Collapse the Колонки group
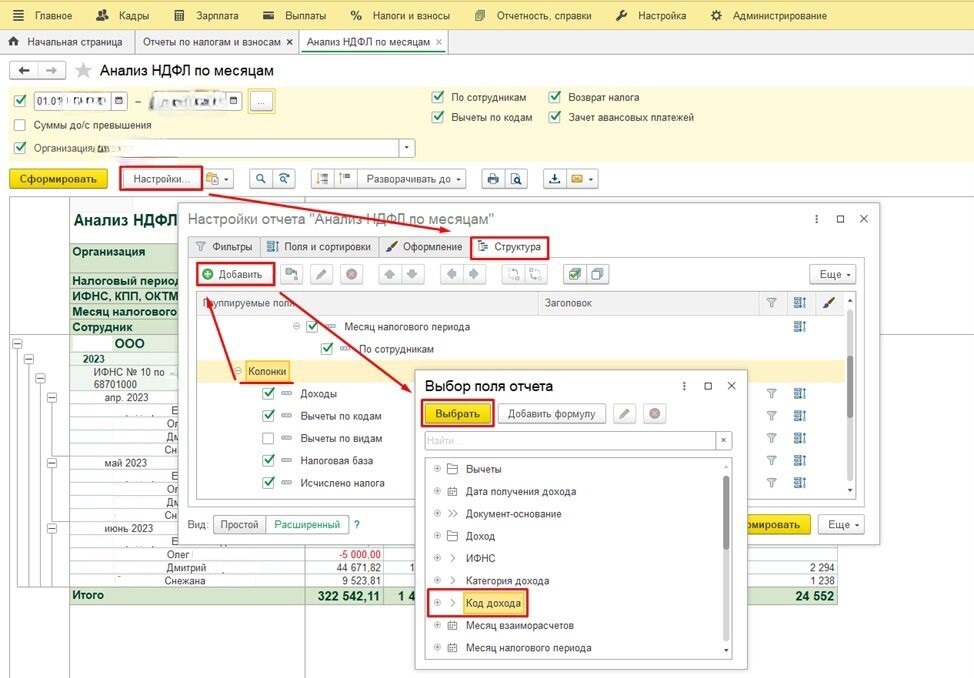The width and height of the screenshot is (974, 678). point(238,371)
